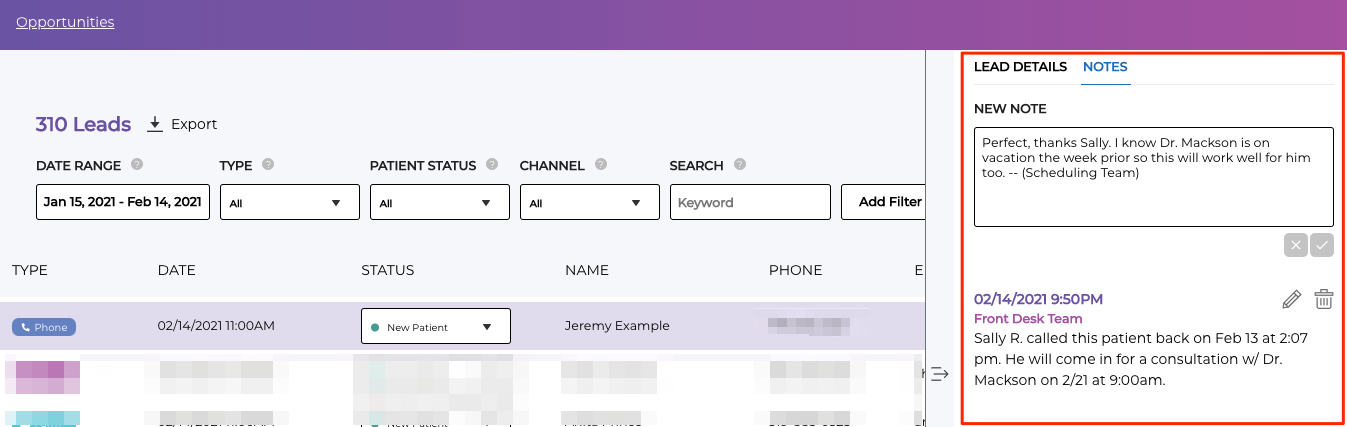The image size is (1347, 427).
Task: Click help icon next to Date Range
Action: [x=137, y=165]
